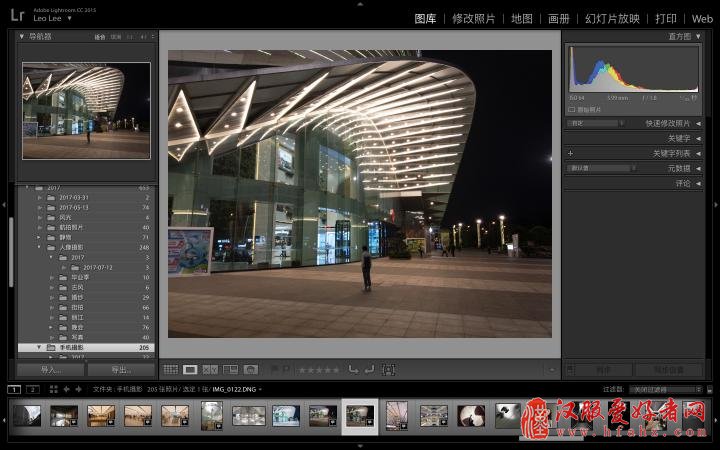720x450 pixels.
Task: Collapse the 导航器 navigator panel
Action: tap(23, 36)
